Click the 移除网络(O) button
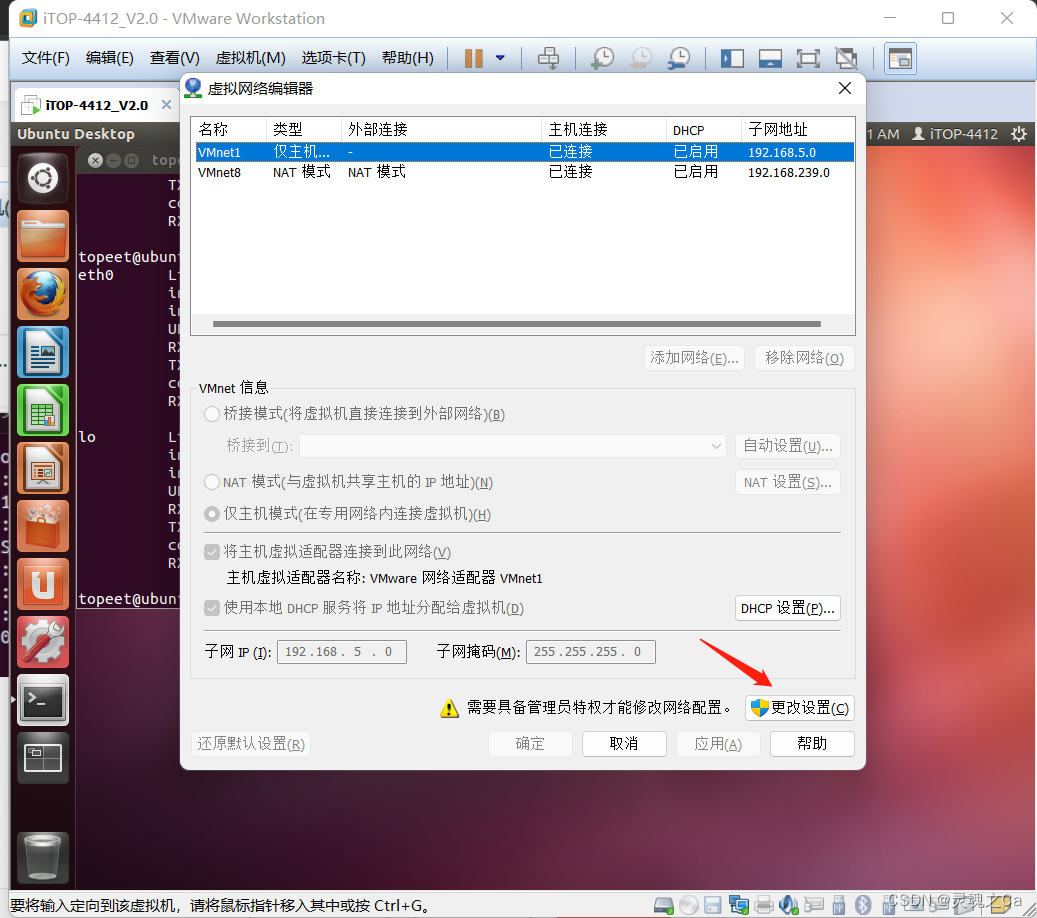 click(804, 358)
